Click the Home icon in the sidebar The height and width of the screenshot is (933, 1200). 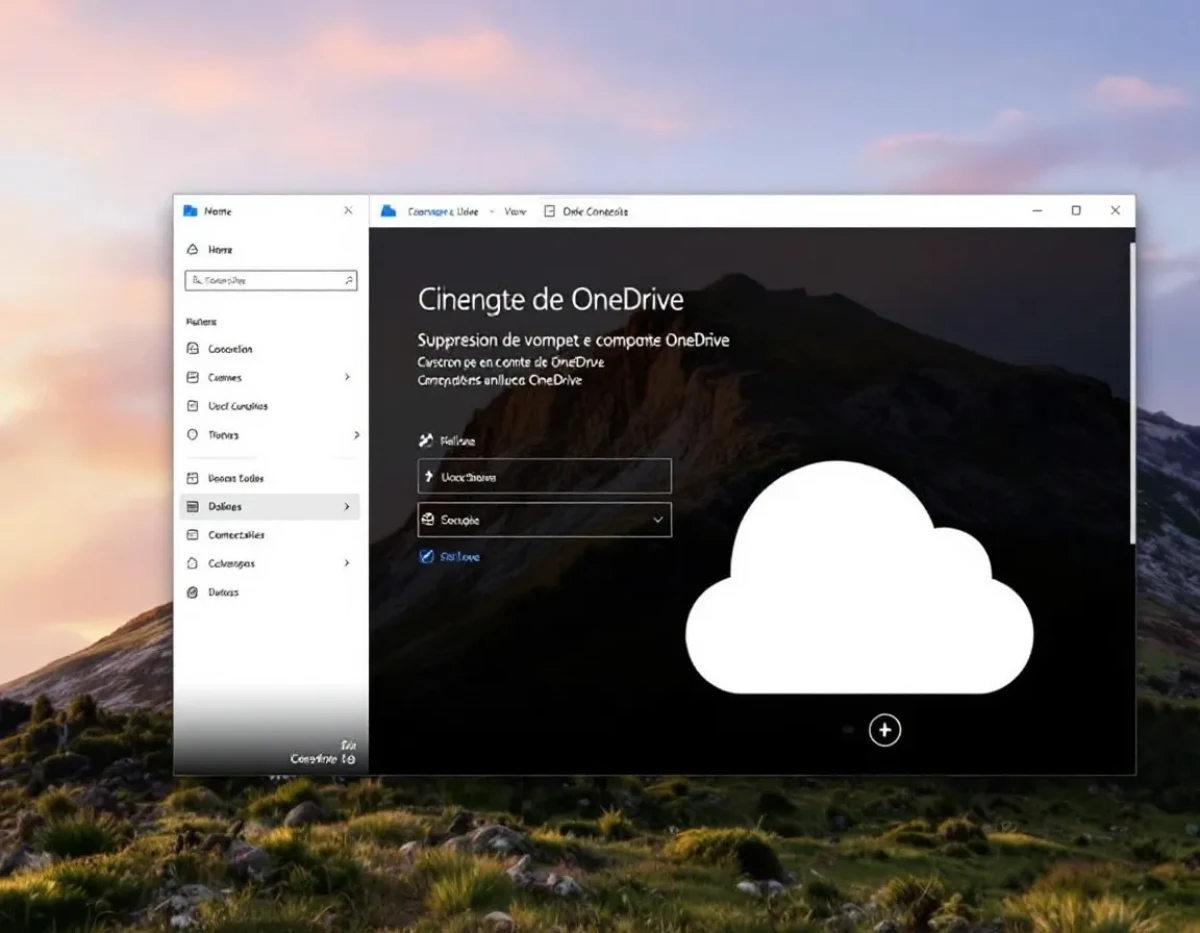192,249
